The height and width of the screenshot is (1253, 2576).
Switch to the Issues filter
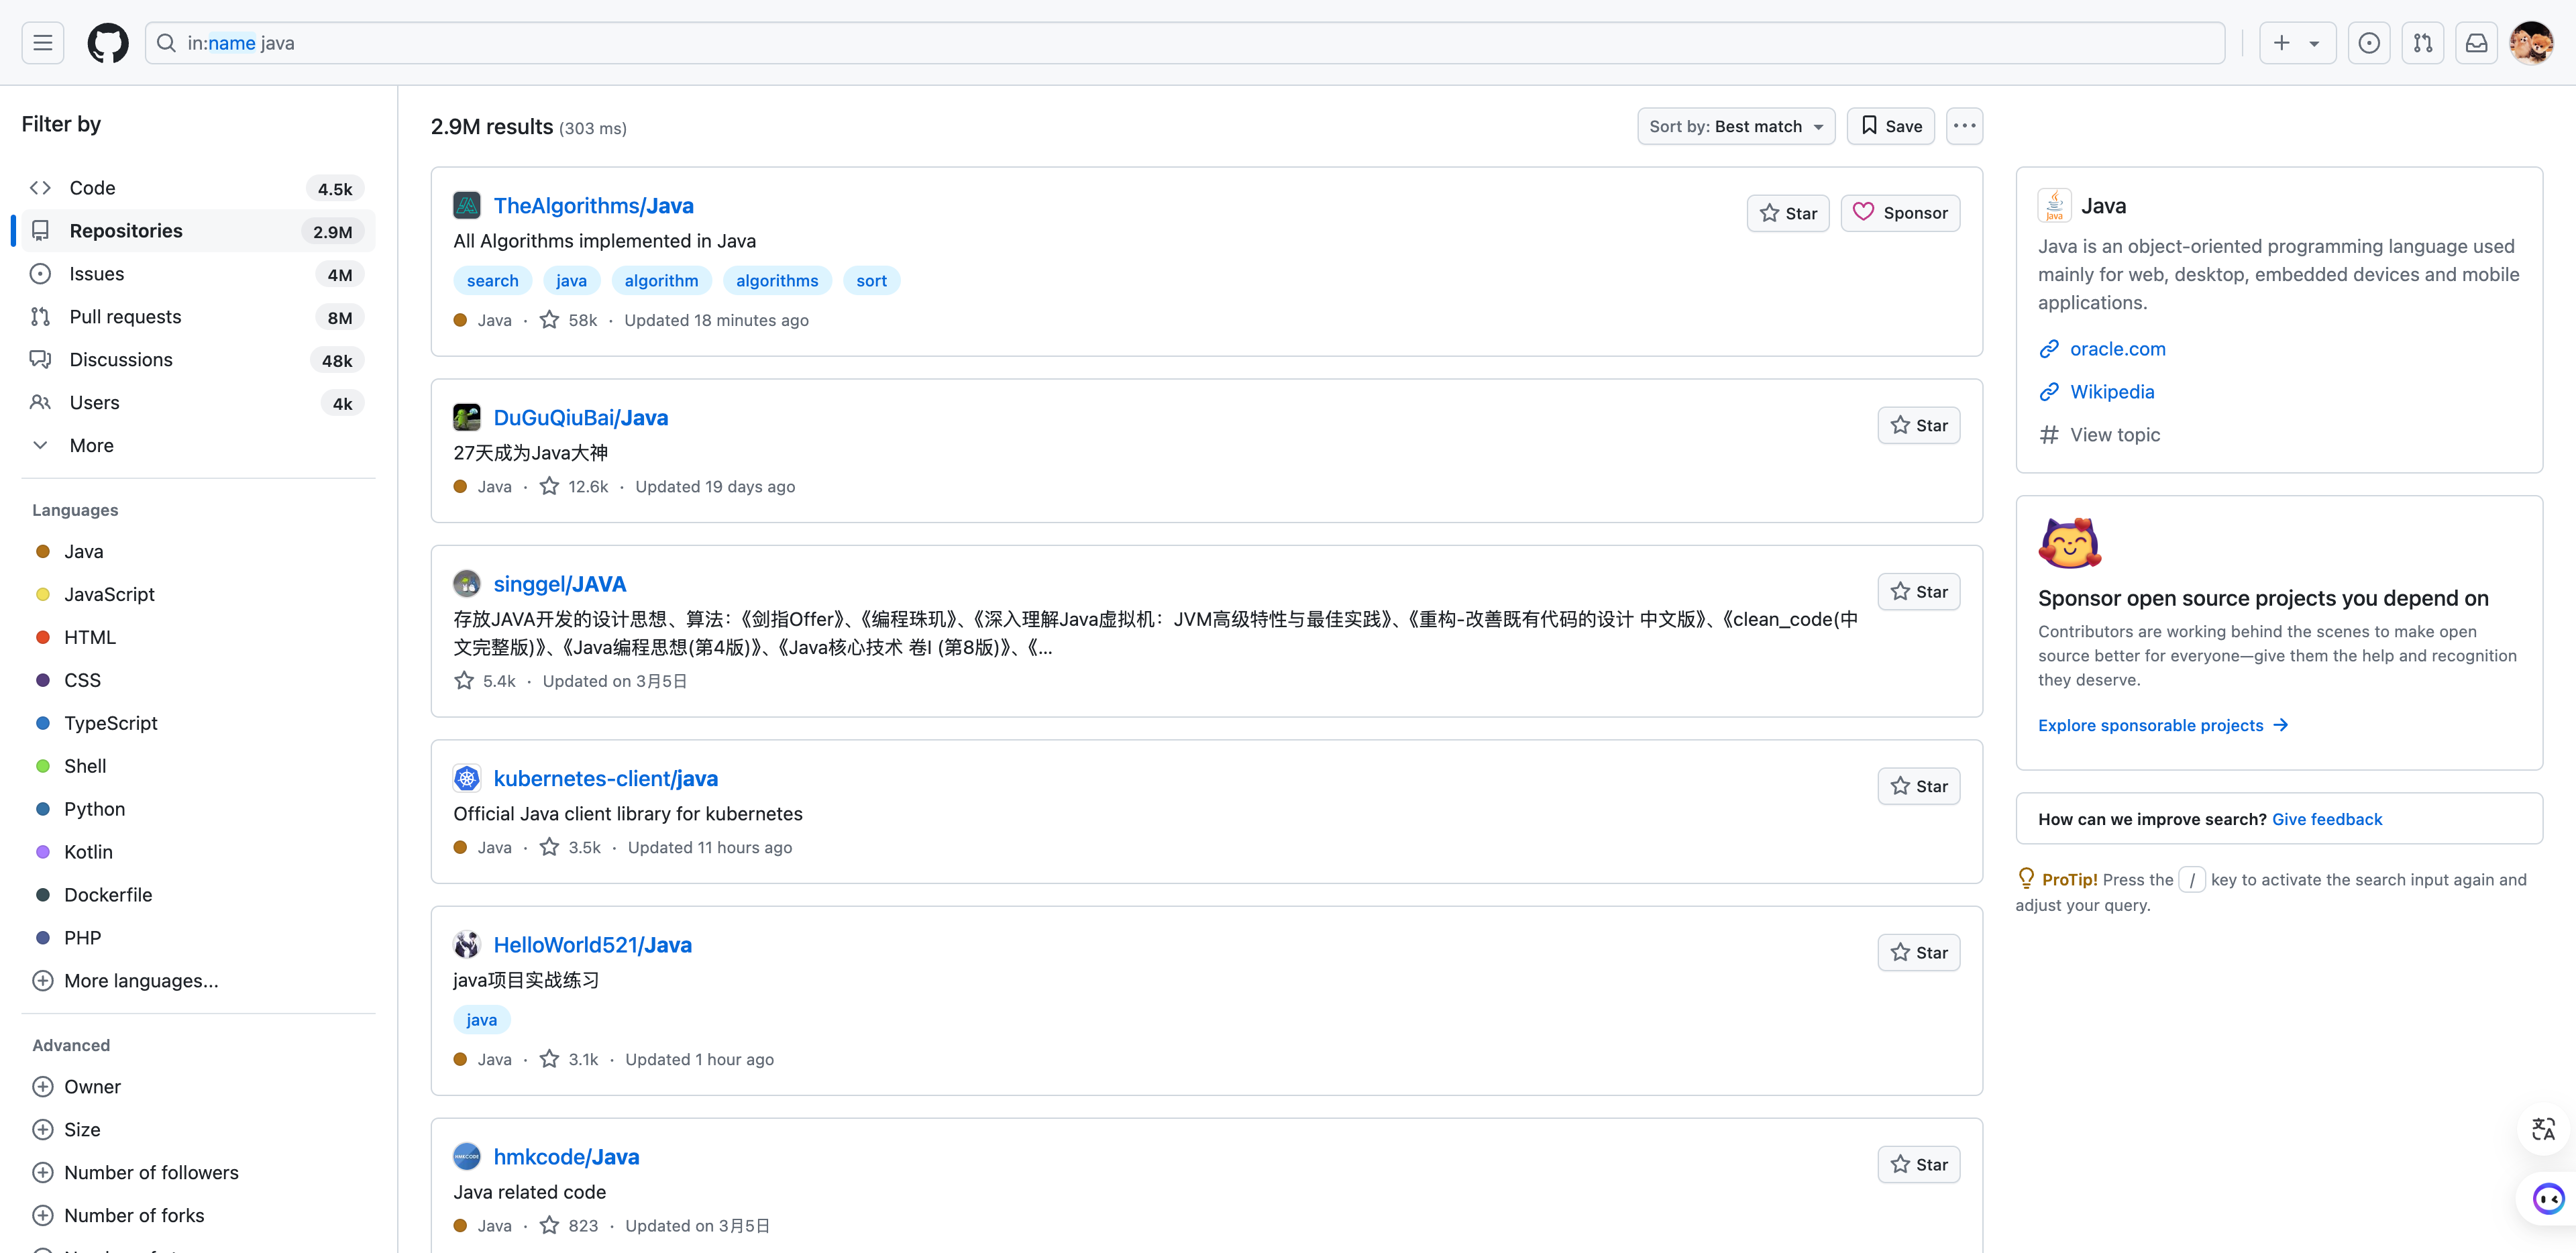[97, 274]
